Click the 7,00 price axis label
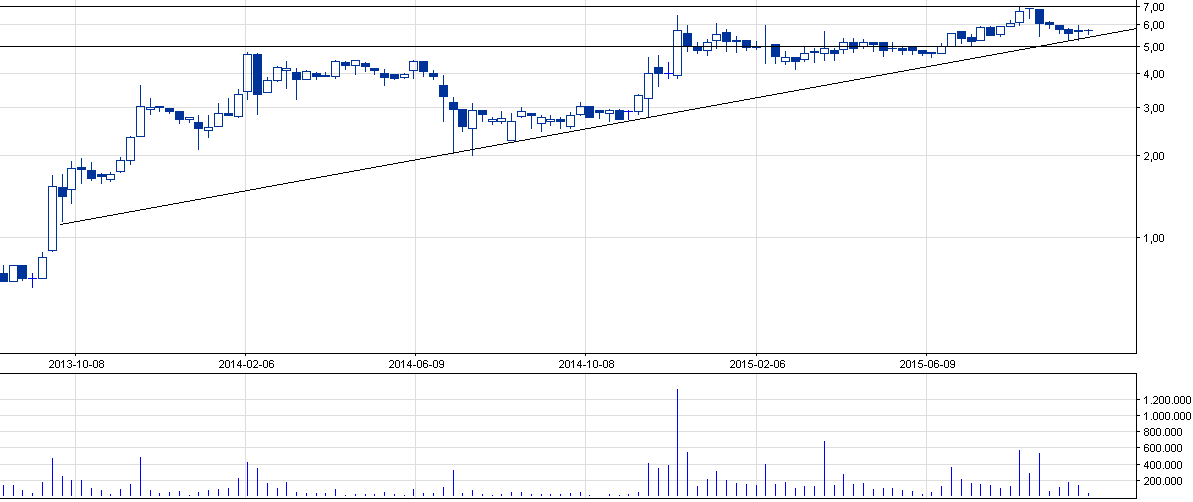This screenshot has width=1193, height=502. click(x=1155, y=8)
